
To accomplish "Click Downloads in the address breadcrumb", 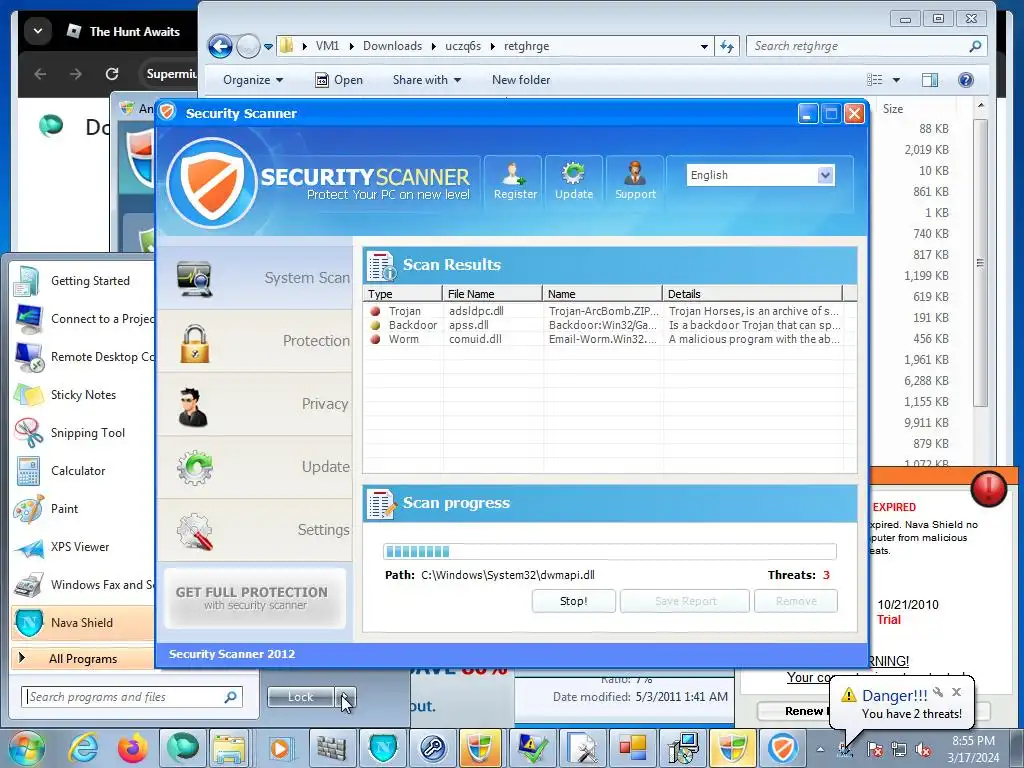I will (392, 46).
